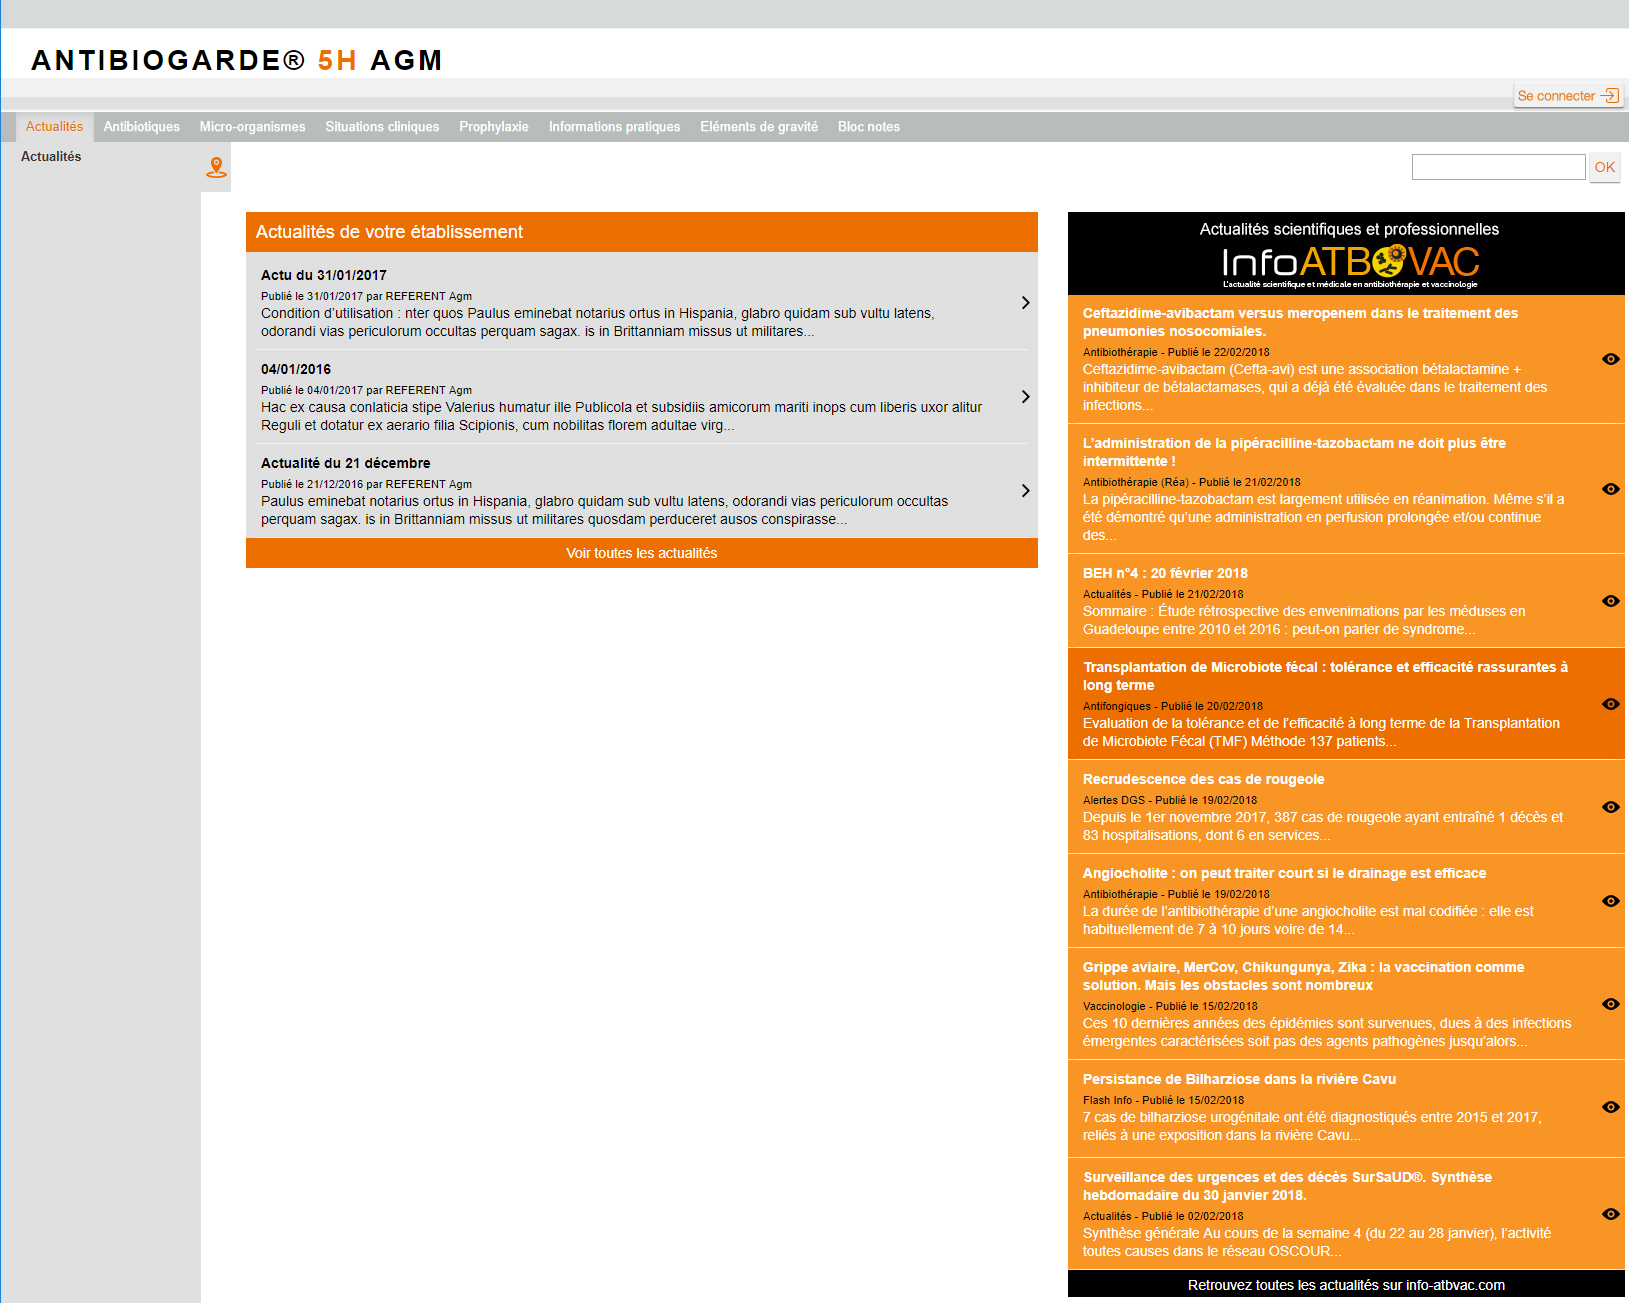The height and width of the screenshot is (1303, 1629).
Task: Click 'Antibiothérapie (Réa) - Publié le 21/02/2018' text
Action: pyautogui.click(x=1191, y=482)
